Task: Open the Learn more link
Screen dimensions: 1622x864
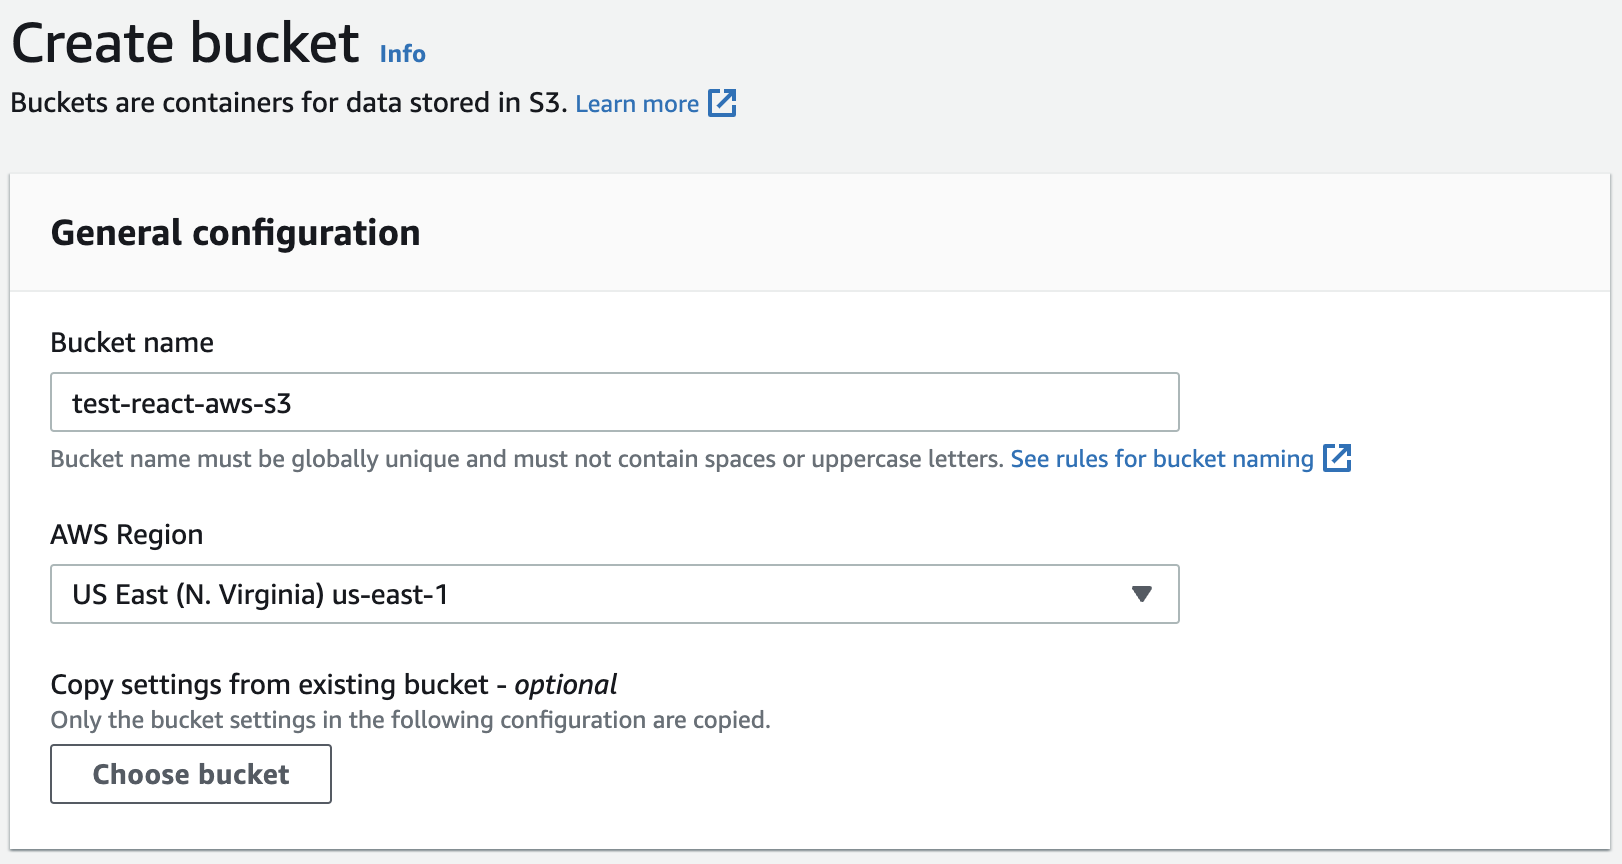Action: click(x=637, y=104)
